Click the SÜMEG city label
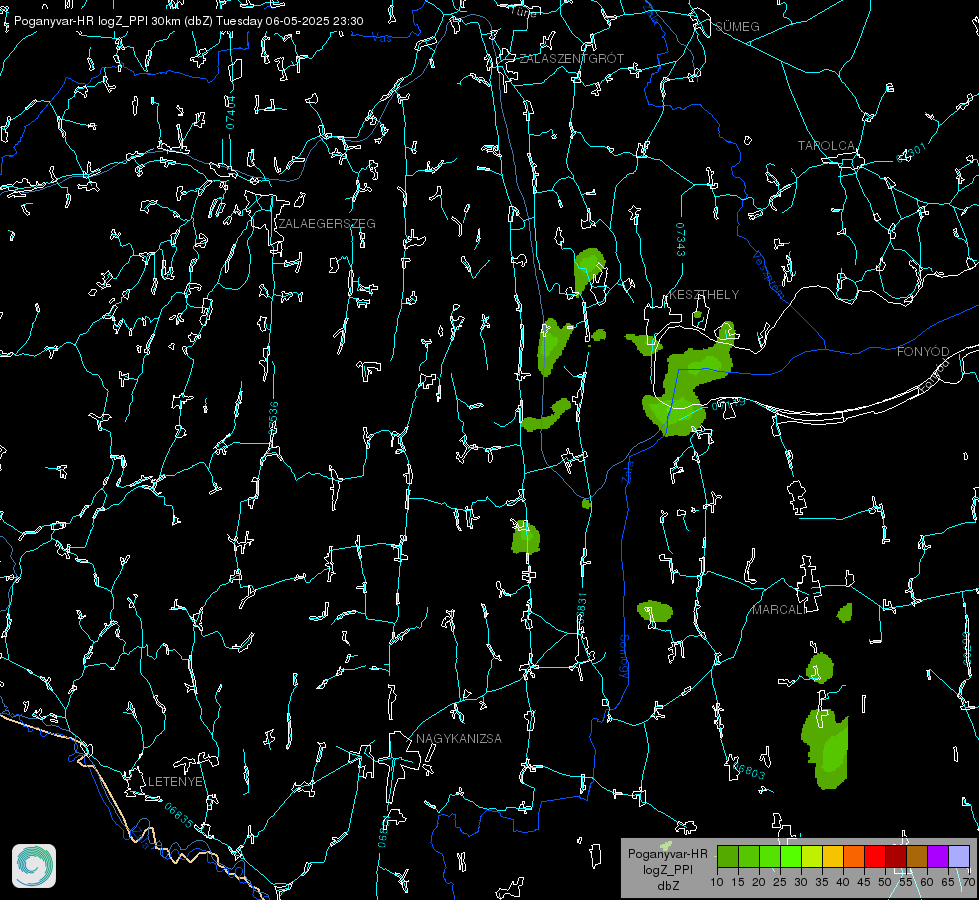Screen dimensions: 979x900 [737, 26]
